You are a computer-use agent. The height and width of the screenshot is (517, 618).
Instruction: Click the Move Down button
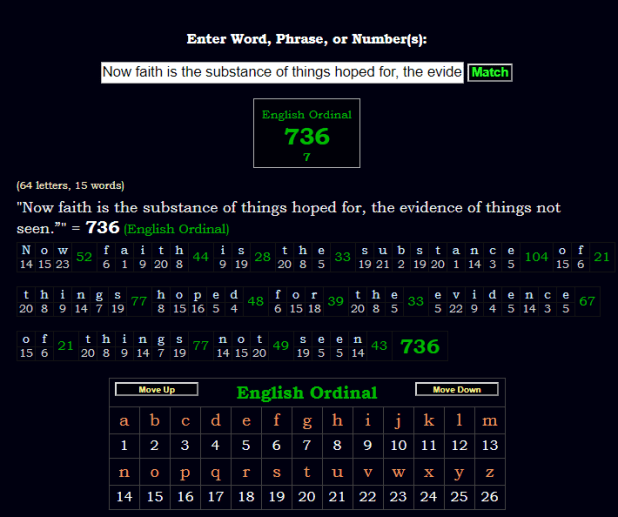tap(456, 390)
